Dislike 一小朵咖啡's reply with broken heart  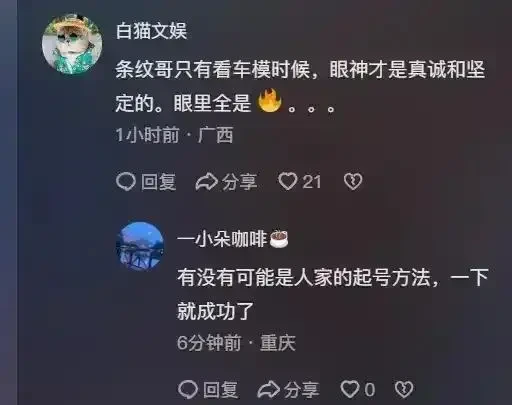coord(404,389)
